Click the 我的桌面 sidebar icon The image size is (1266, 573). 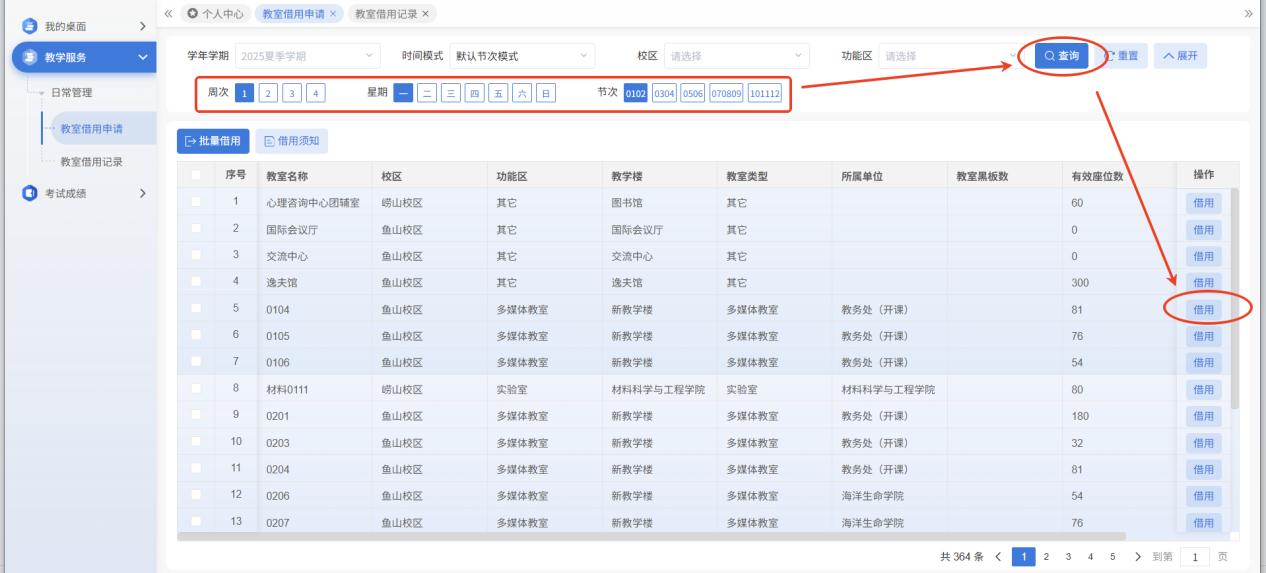(29, 26)
